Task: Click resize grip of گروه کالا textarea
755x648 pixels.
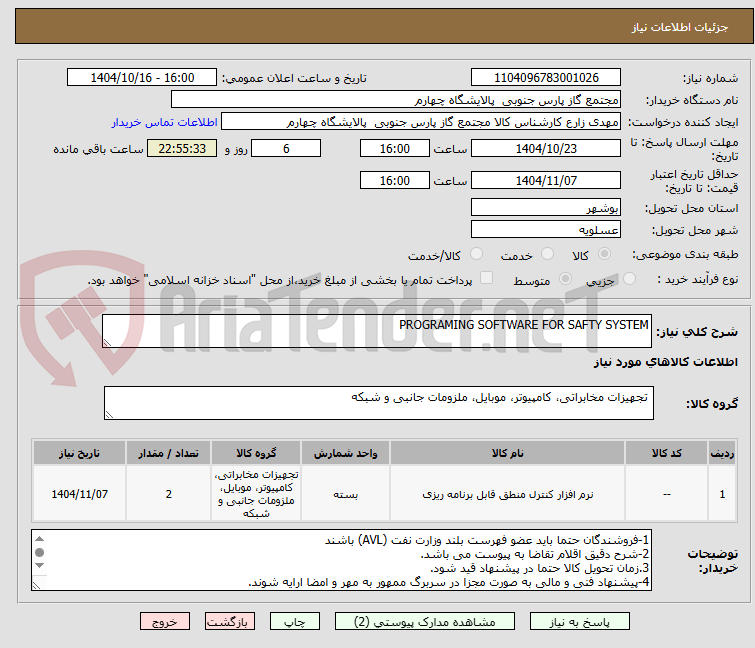Action: (109, 415)
